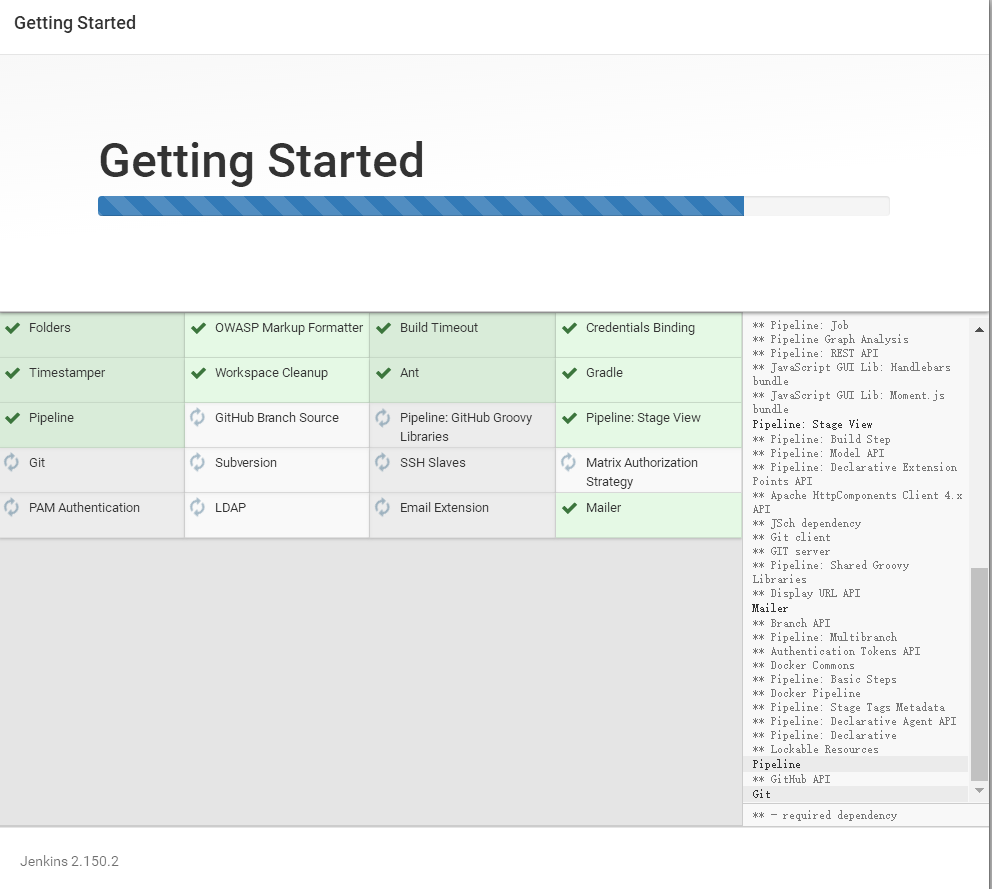Click the Jenkins 2.150.2 version text
The image size is (992, 889).
(70, 861)
